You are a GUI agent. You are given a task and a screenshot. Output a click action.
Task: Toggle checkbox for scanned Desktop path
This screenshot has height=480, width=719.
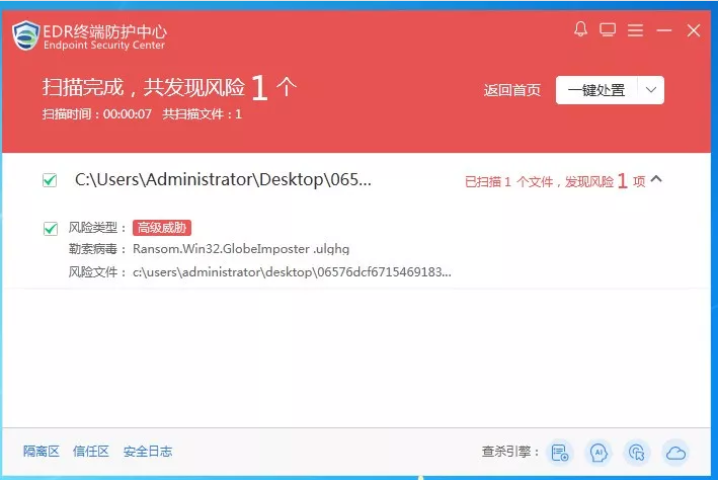click(x=50, y=180)
